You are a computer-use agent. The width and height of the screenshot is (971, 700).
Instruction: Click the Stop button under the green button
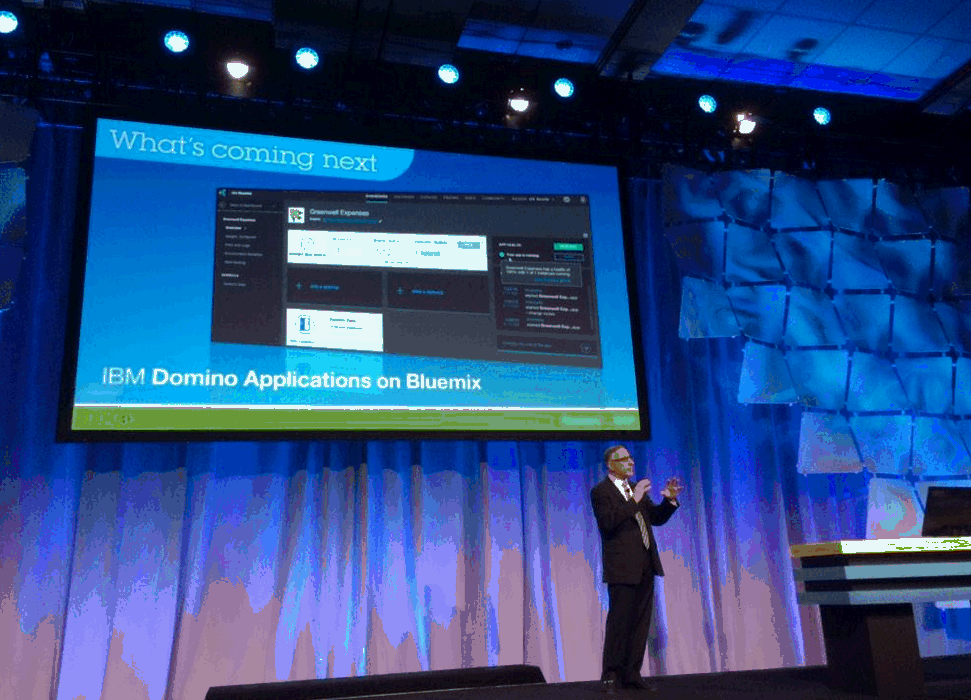(x=568, y=256)
